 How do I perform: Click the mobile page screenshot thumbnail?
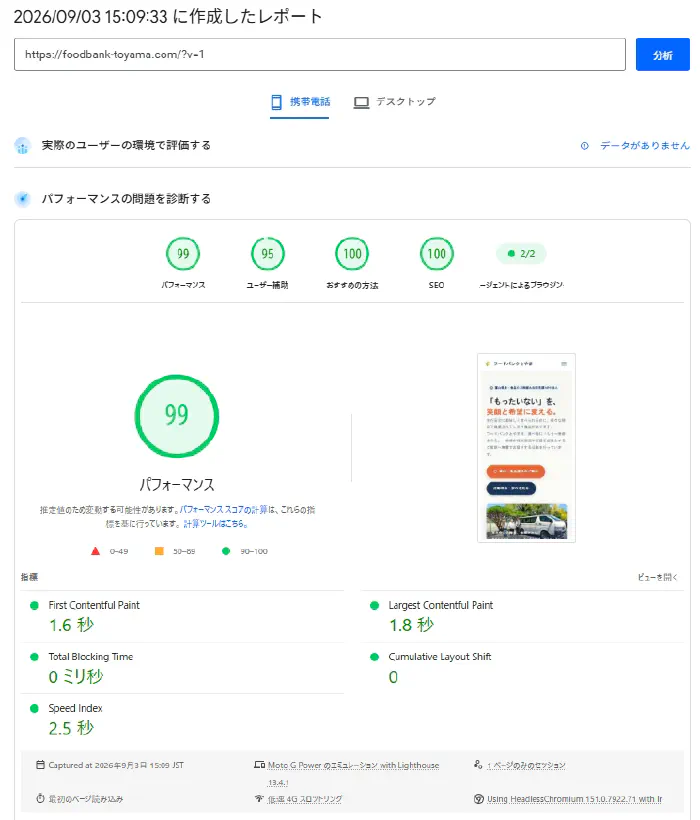point(526,448)
